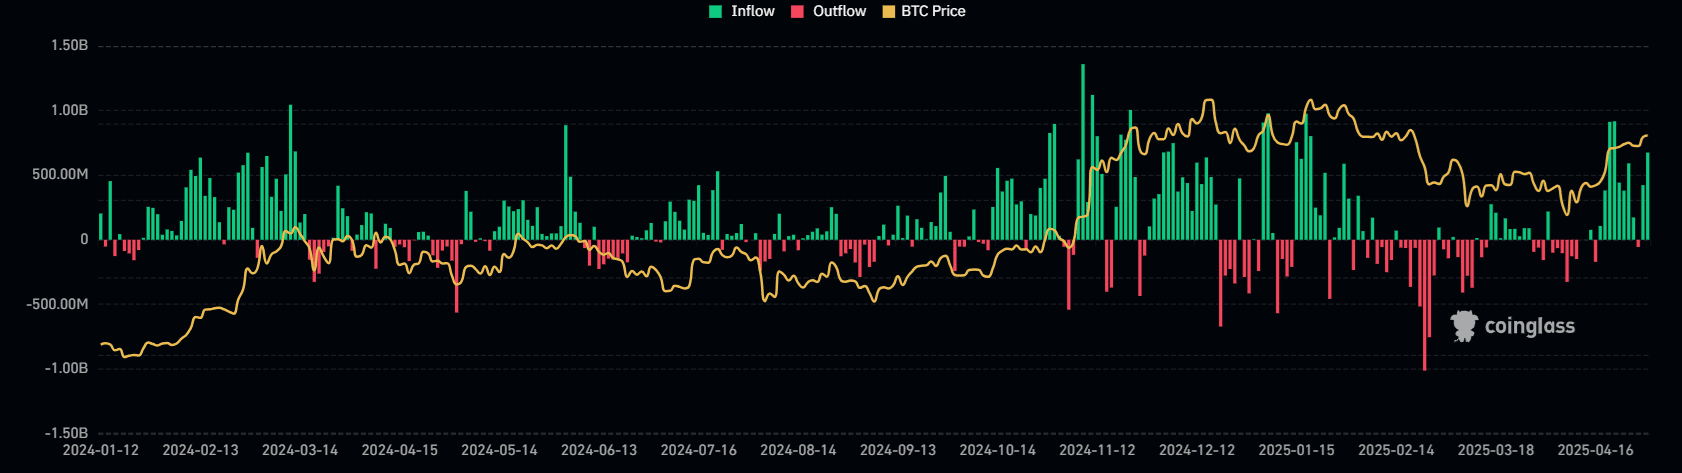Screen dimensions: 1682x473
Task: Select the 2025-04-16 x-axis date label
Action: point(1595,450)
